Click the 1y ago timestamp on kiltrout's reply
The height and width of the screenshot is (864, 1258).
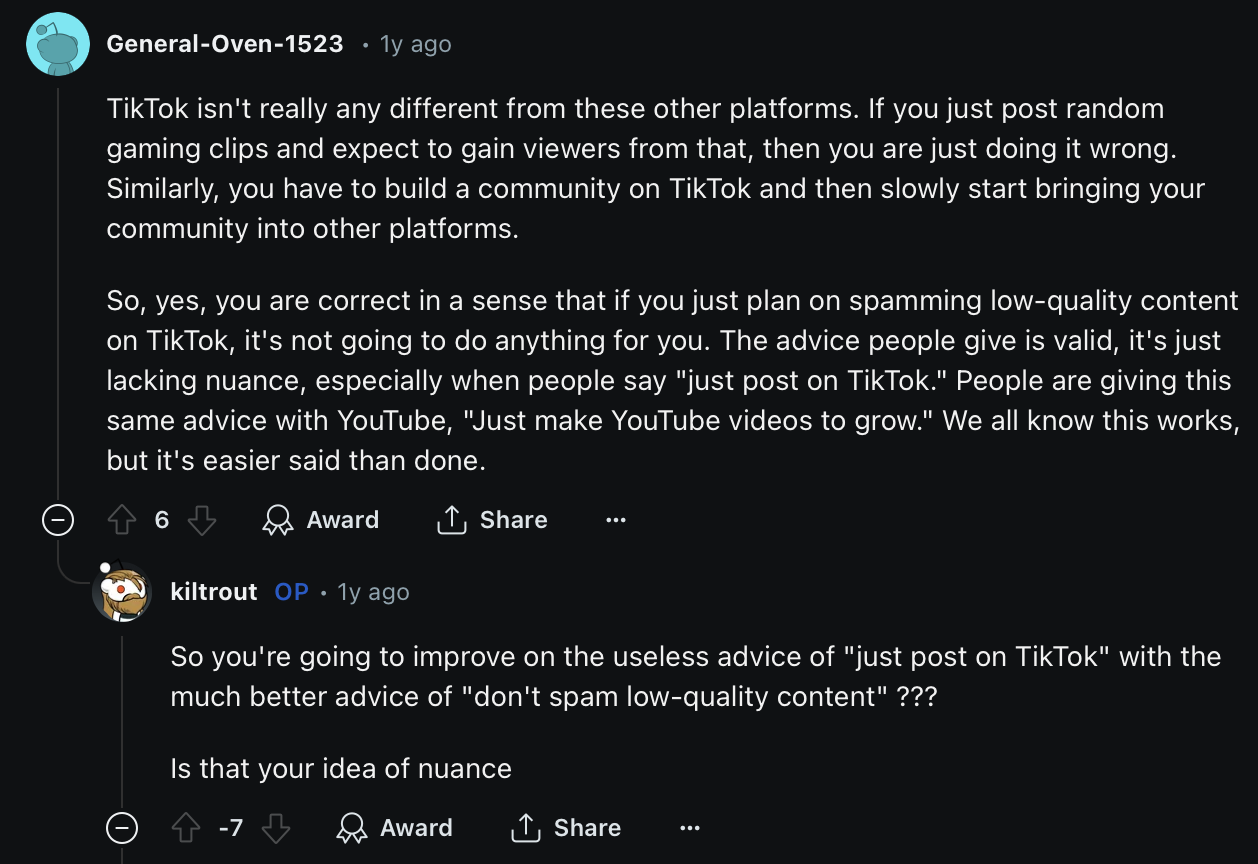[x=374, y=593]
